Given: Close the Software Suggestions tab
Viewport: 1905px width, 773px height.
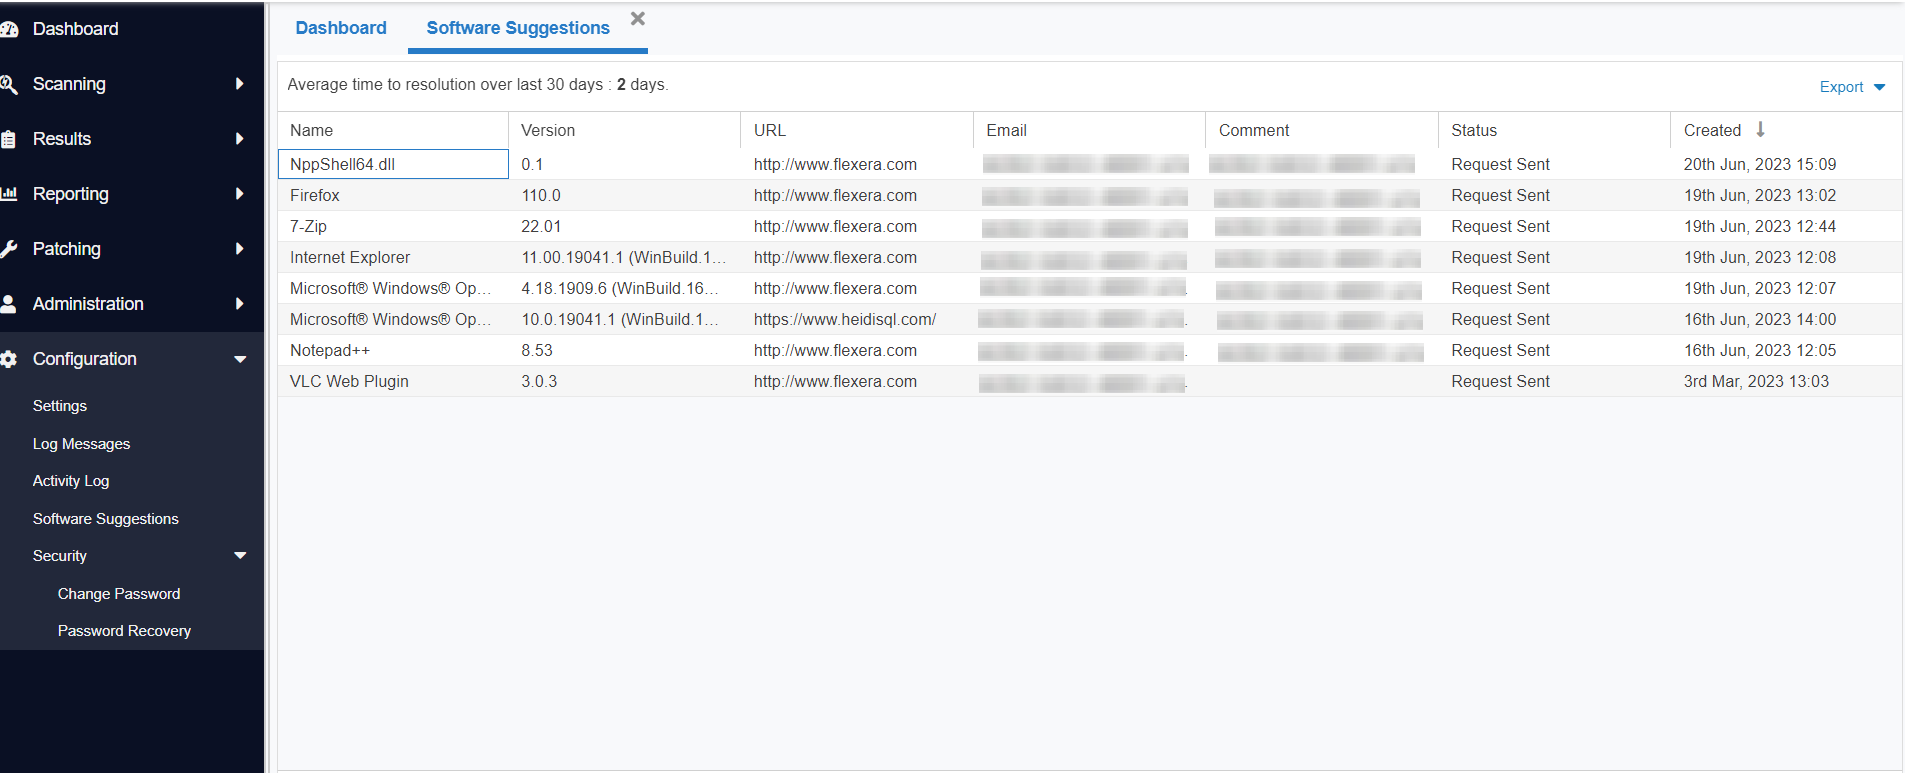Looking at the screenshot, I should pyautogui.click(x=638, y=19).
